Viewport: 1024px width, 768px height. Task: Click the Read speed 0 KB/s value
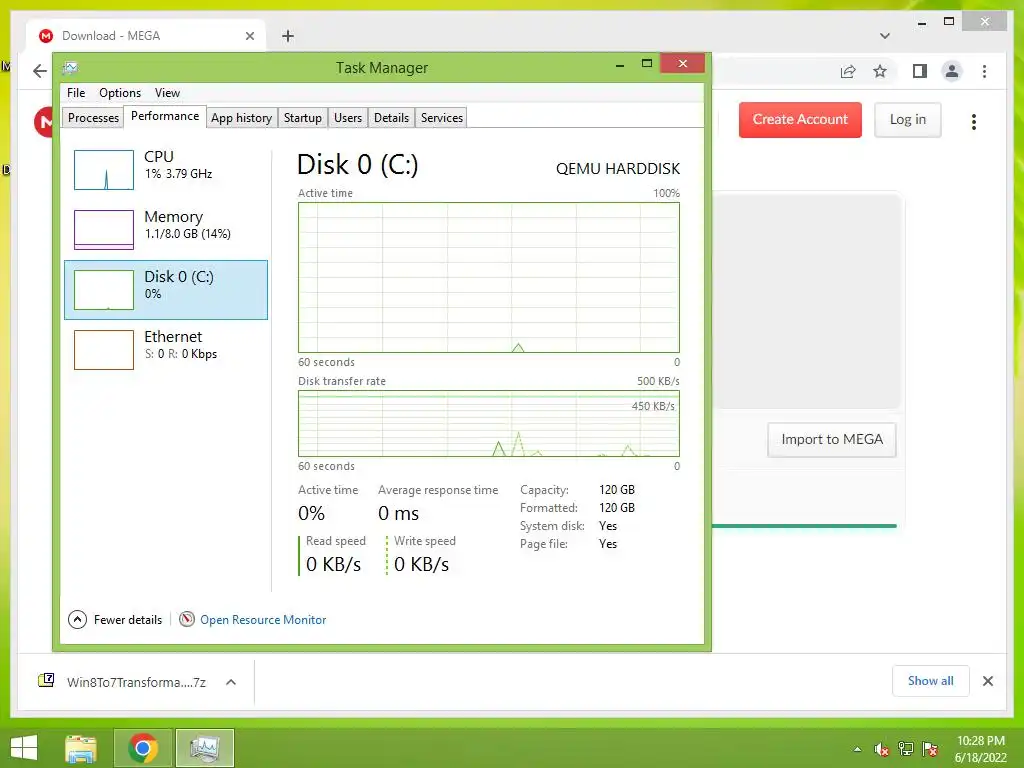coord(333,564)
